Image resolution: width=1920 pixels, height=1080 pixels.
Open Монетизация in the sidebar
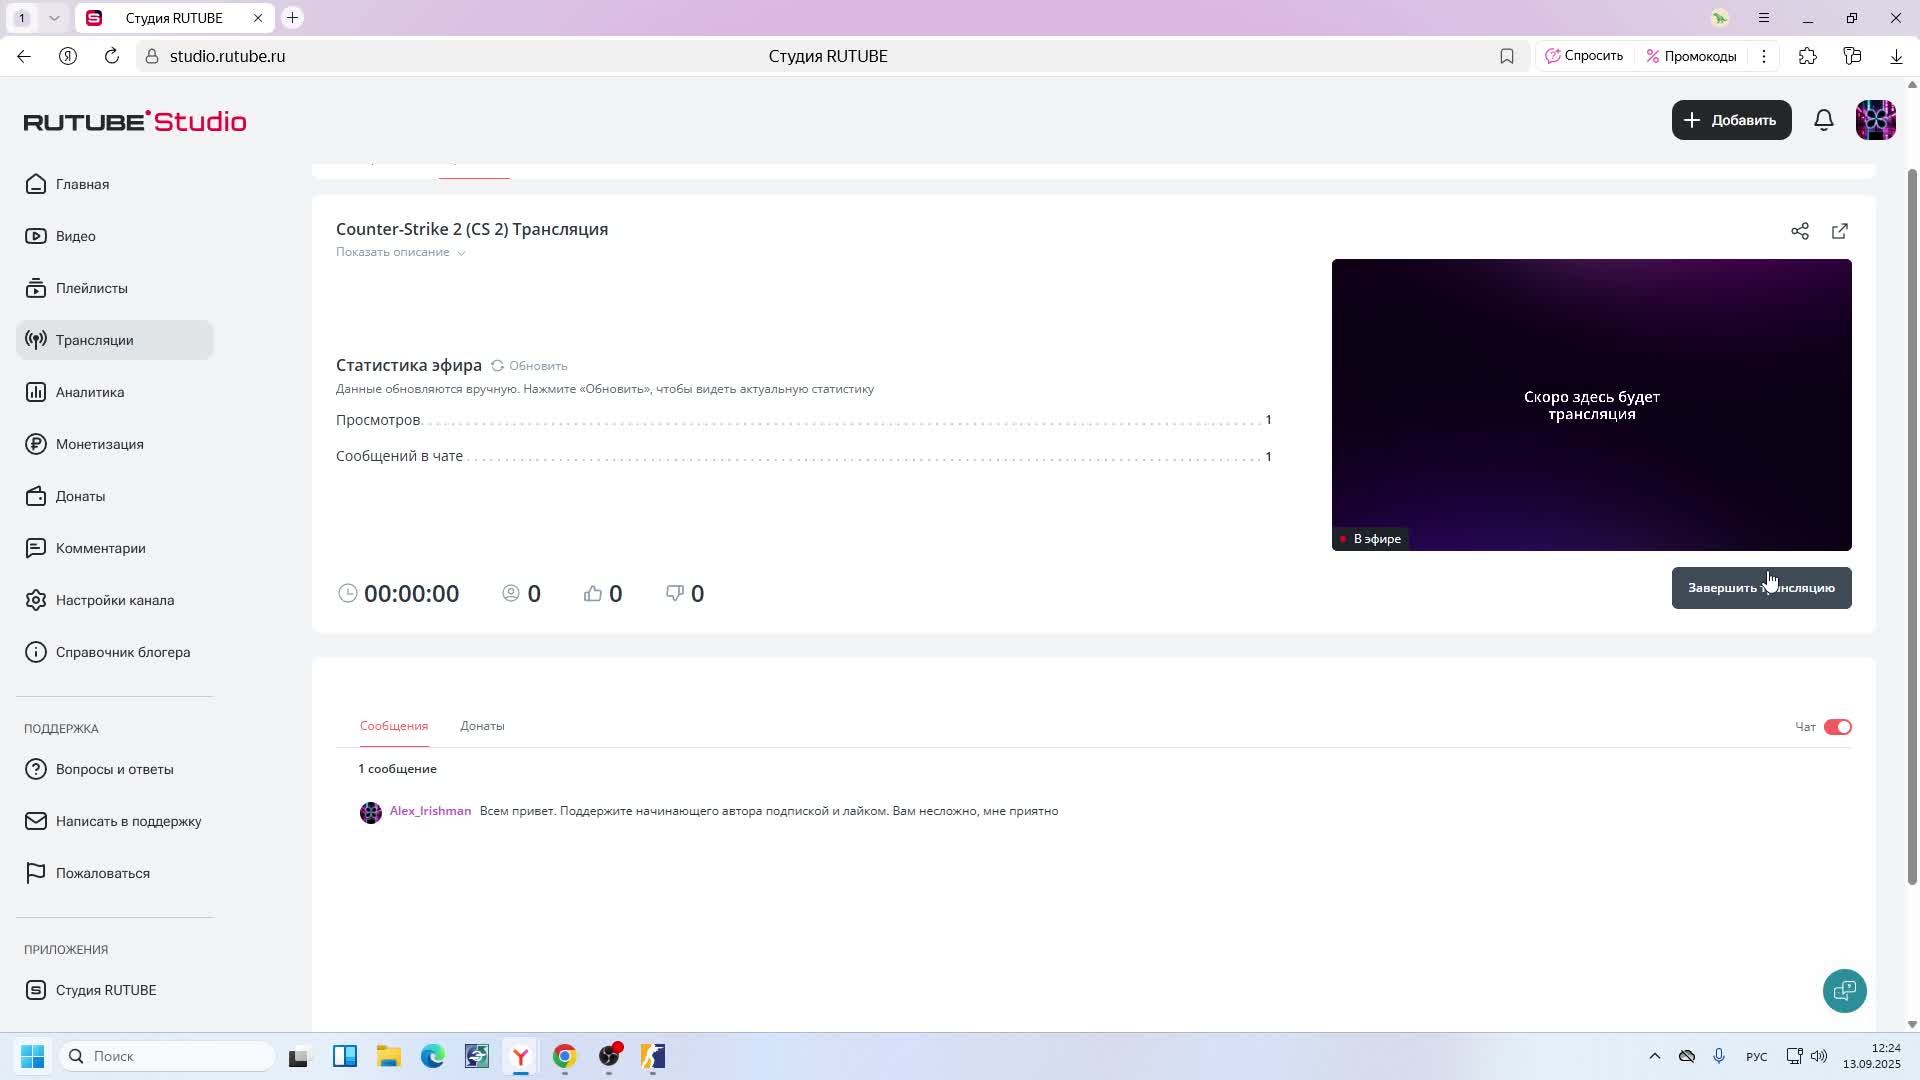coord(99,444)
